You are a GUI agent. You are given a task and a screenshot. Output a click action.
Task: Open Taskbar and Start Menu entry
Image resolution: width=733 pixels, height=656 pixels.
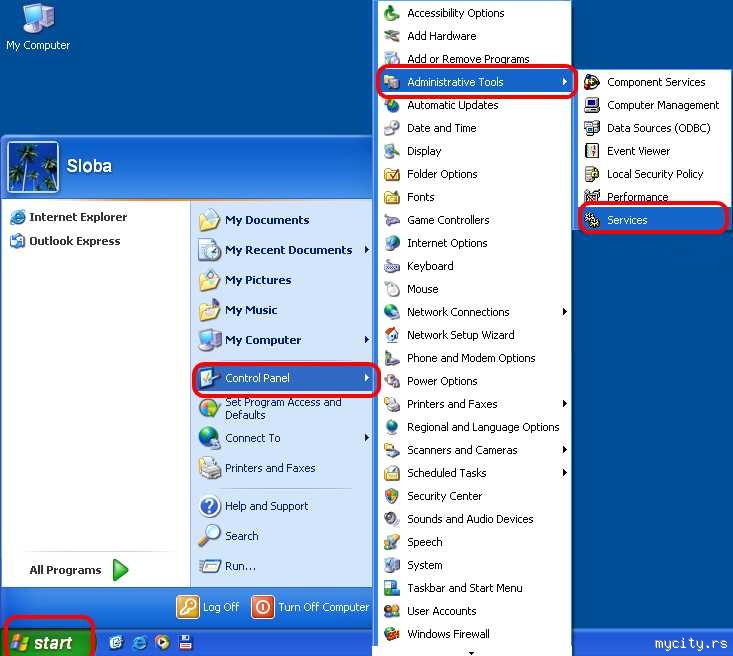474,588
